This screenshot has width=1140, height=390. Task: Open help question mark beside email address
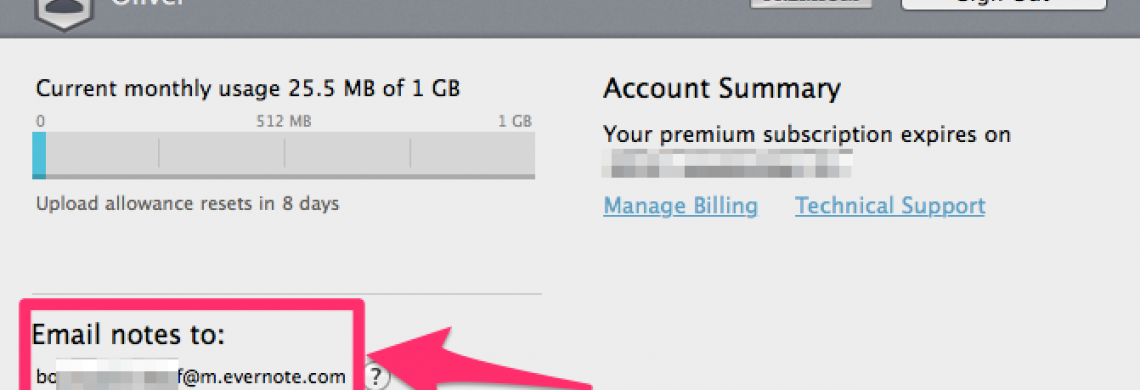pos(376,377)
